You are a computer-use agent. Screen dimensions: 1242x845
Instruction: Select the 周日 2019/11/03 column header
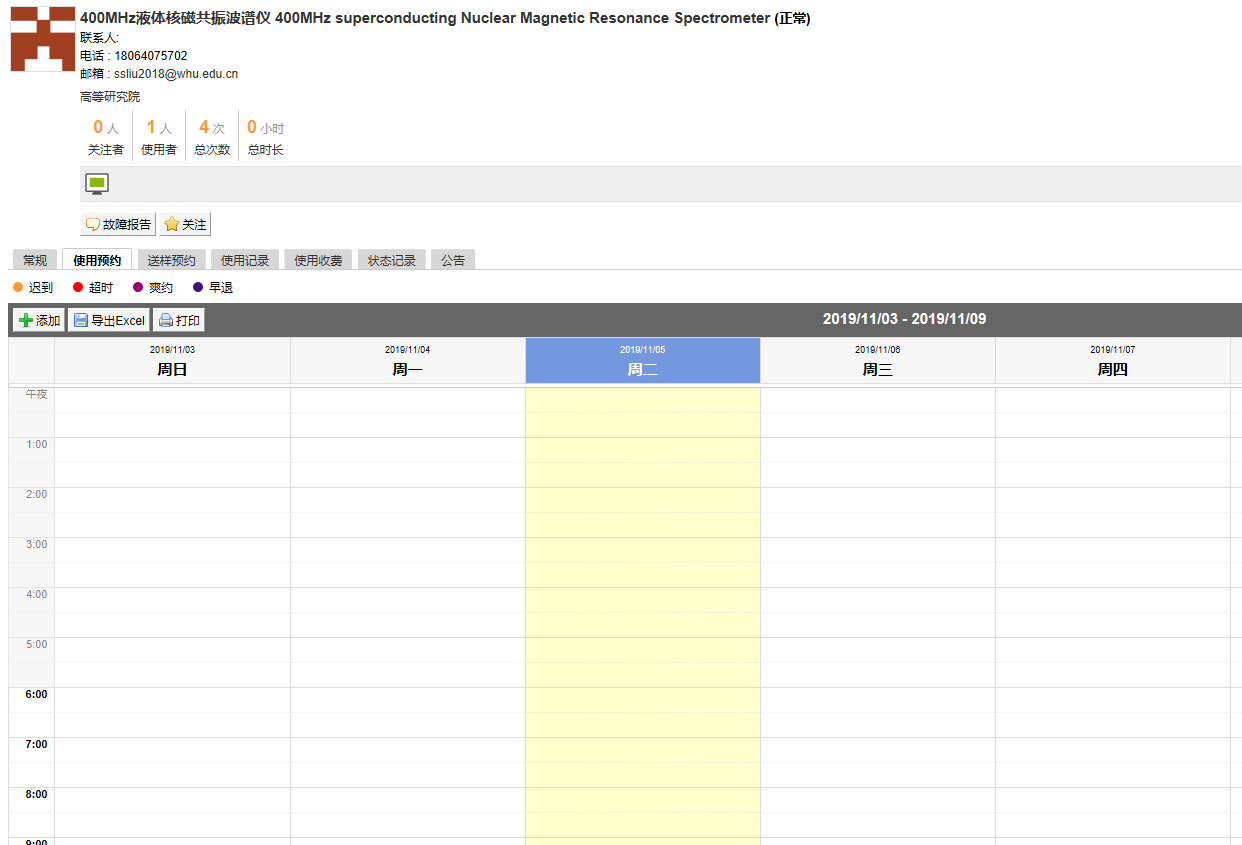(x=172, y=361)
